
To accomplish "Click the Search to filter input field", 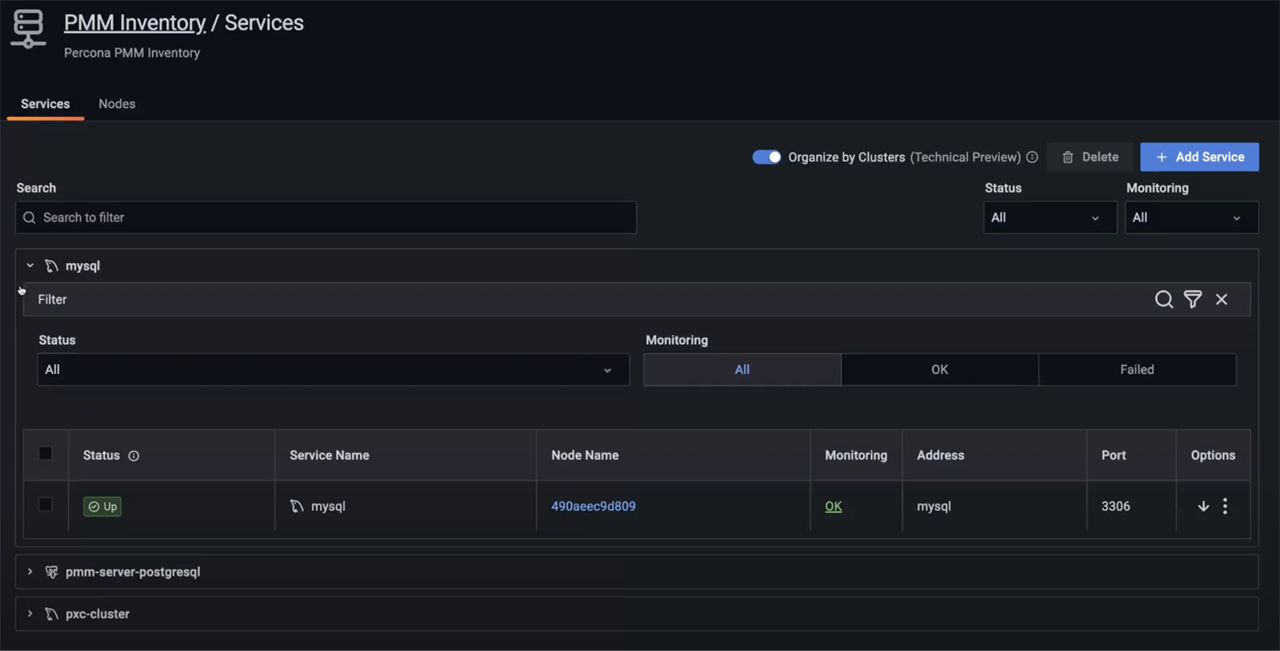I will coord(326,217).
